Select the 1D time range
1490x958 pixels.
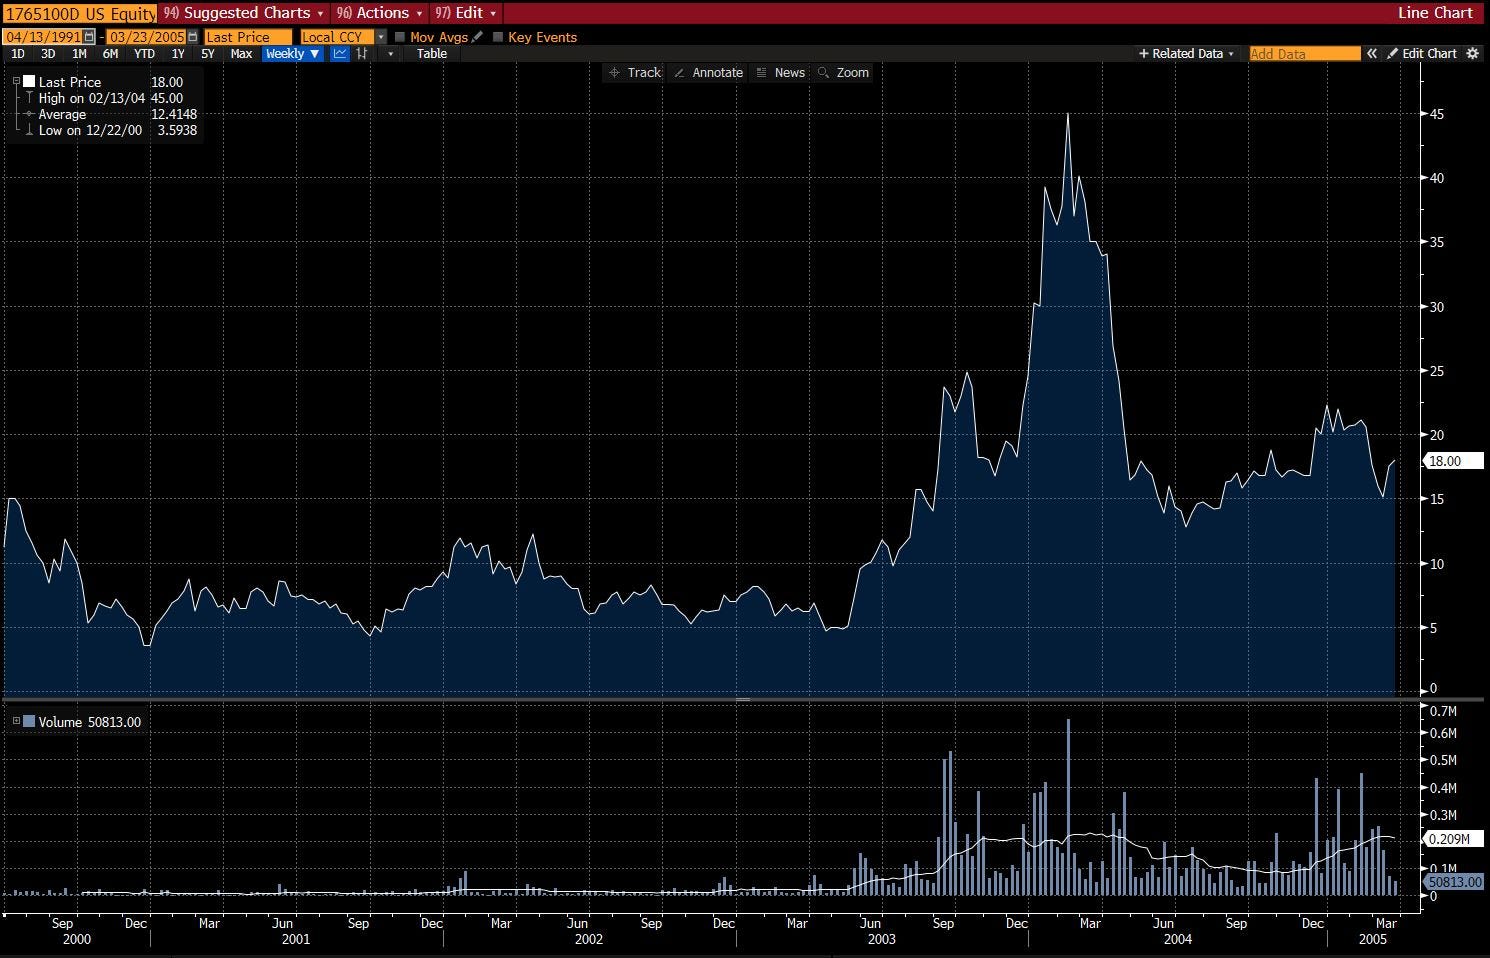tap(18, 54)
